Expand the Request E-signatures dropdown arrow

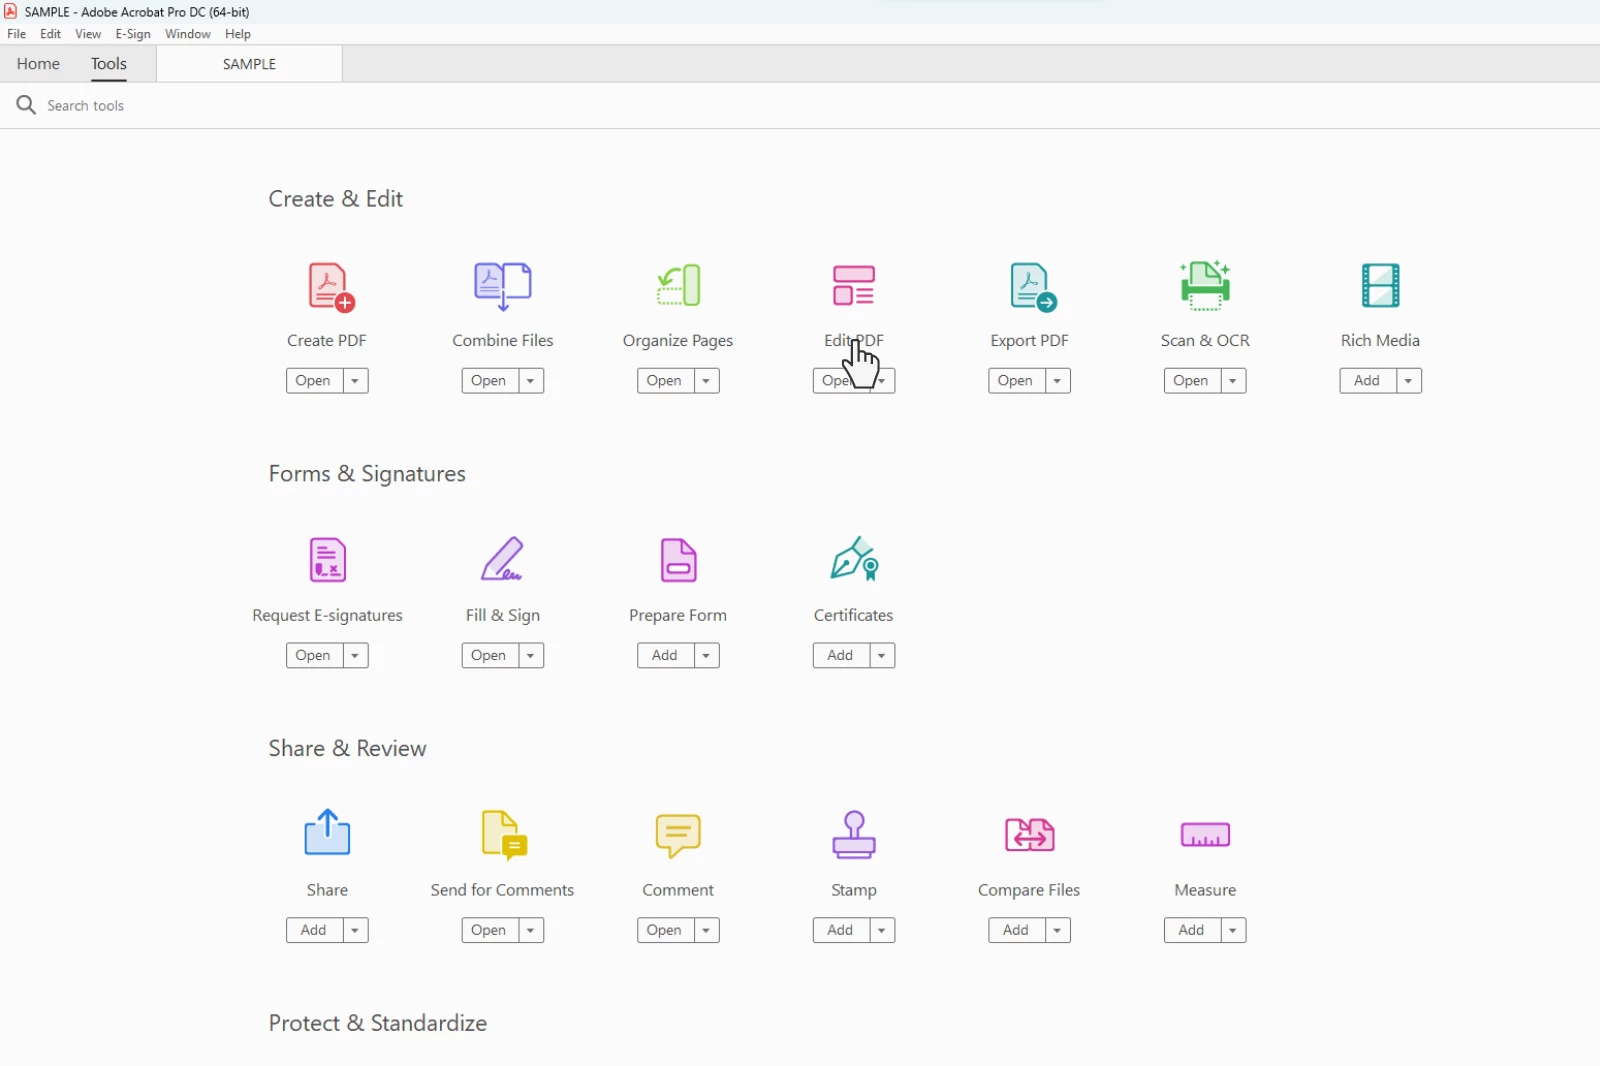[x=356, y=656]
